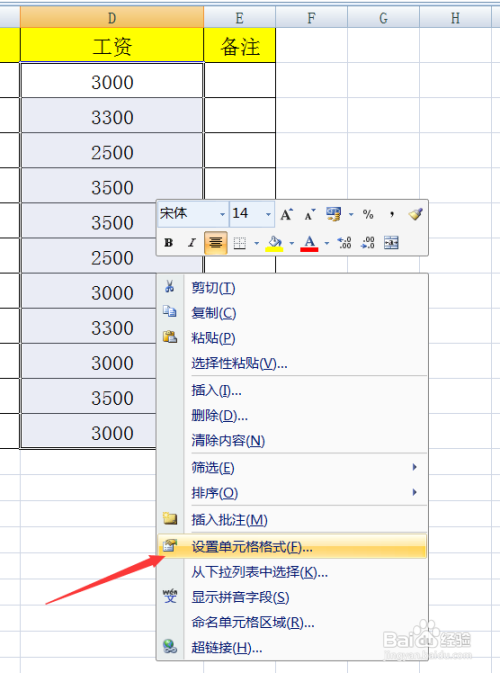Expand the 排序(O) submenu
Viewport: 500px width, 673px height.
coord(292,493)
